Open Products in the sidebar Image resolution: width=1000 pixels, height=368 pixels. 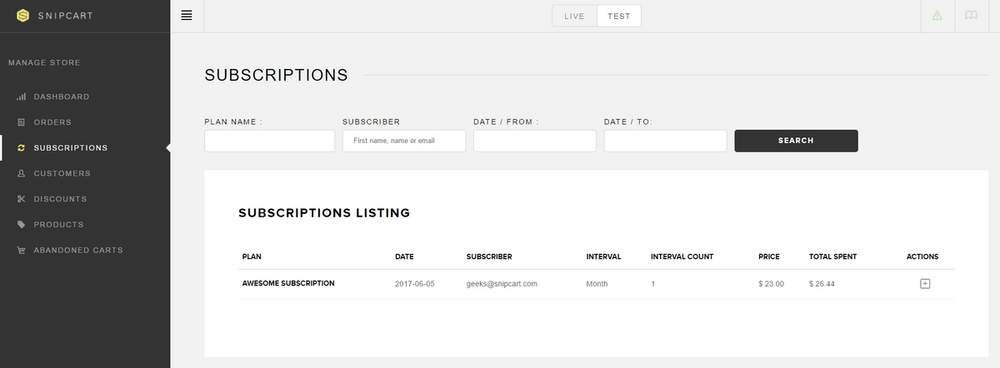coord(59,224)
